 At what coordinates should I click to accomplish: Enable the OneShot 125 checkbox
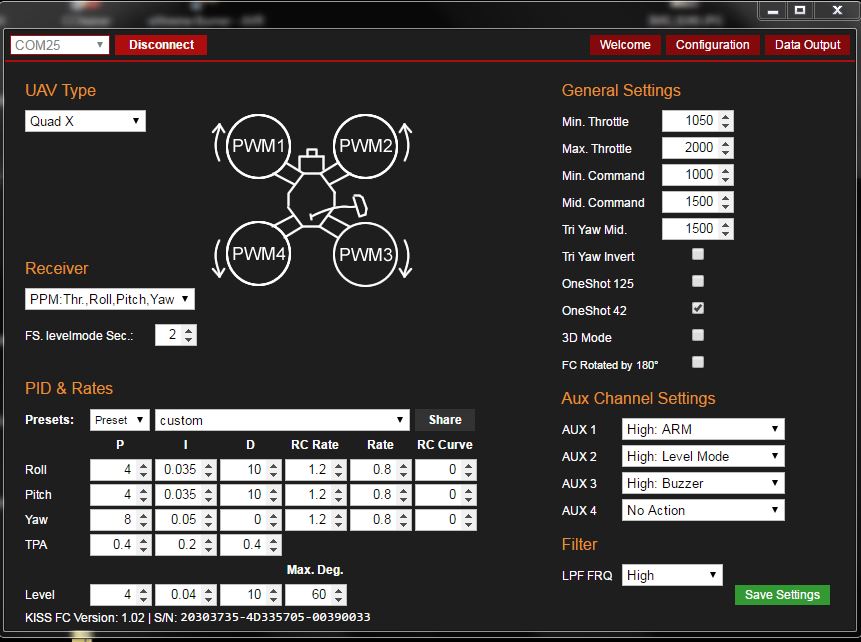point(698,282)
